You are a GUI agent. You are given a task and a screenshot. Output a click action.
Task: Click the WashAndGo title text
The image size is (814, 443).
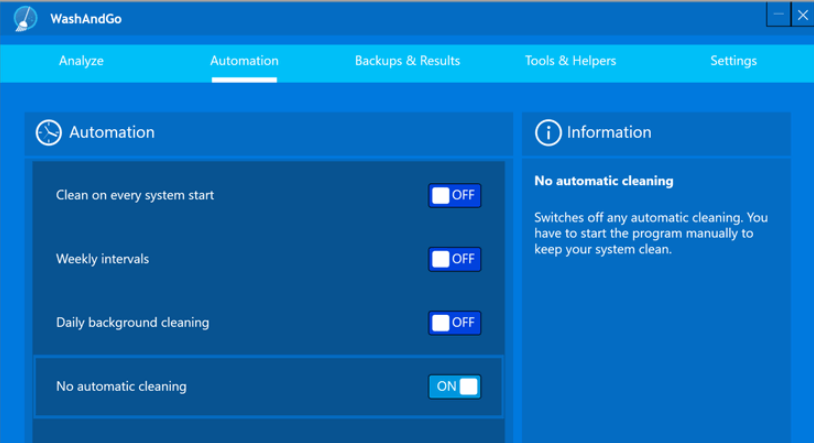[86, 19]
